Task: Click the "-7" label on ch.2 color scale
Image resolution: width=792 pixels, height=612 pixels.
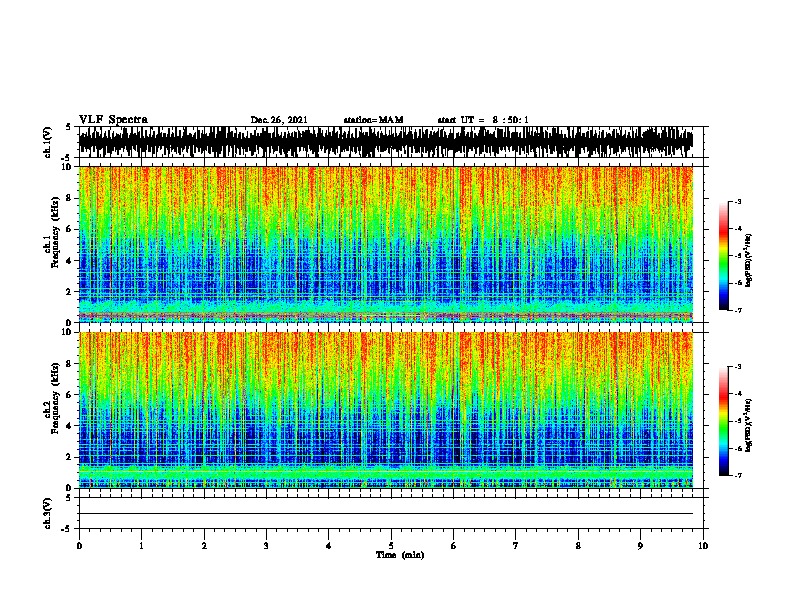Action: click(737, 476)
